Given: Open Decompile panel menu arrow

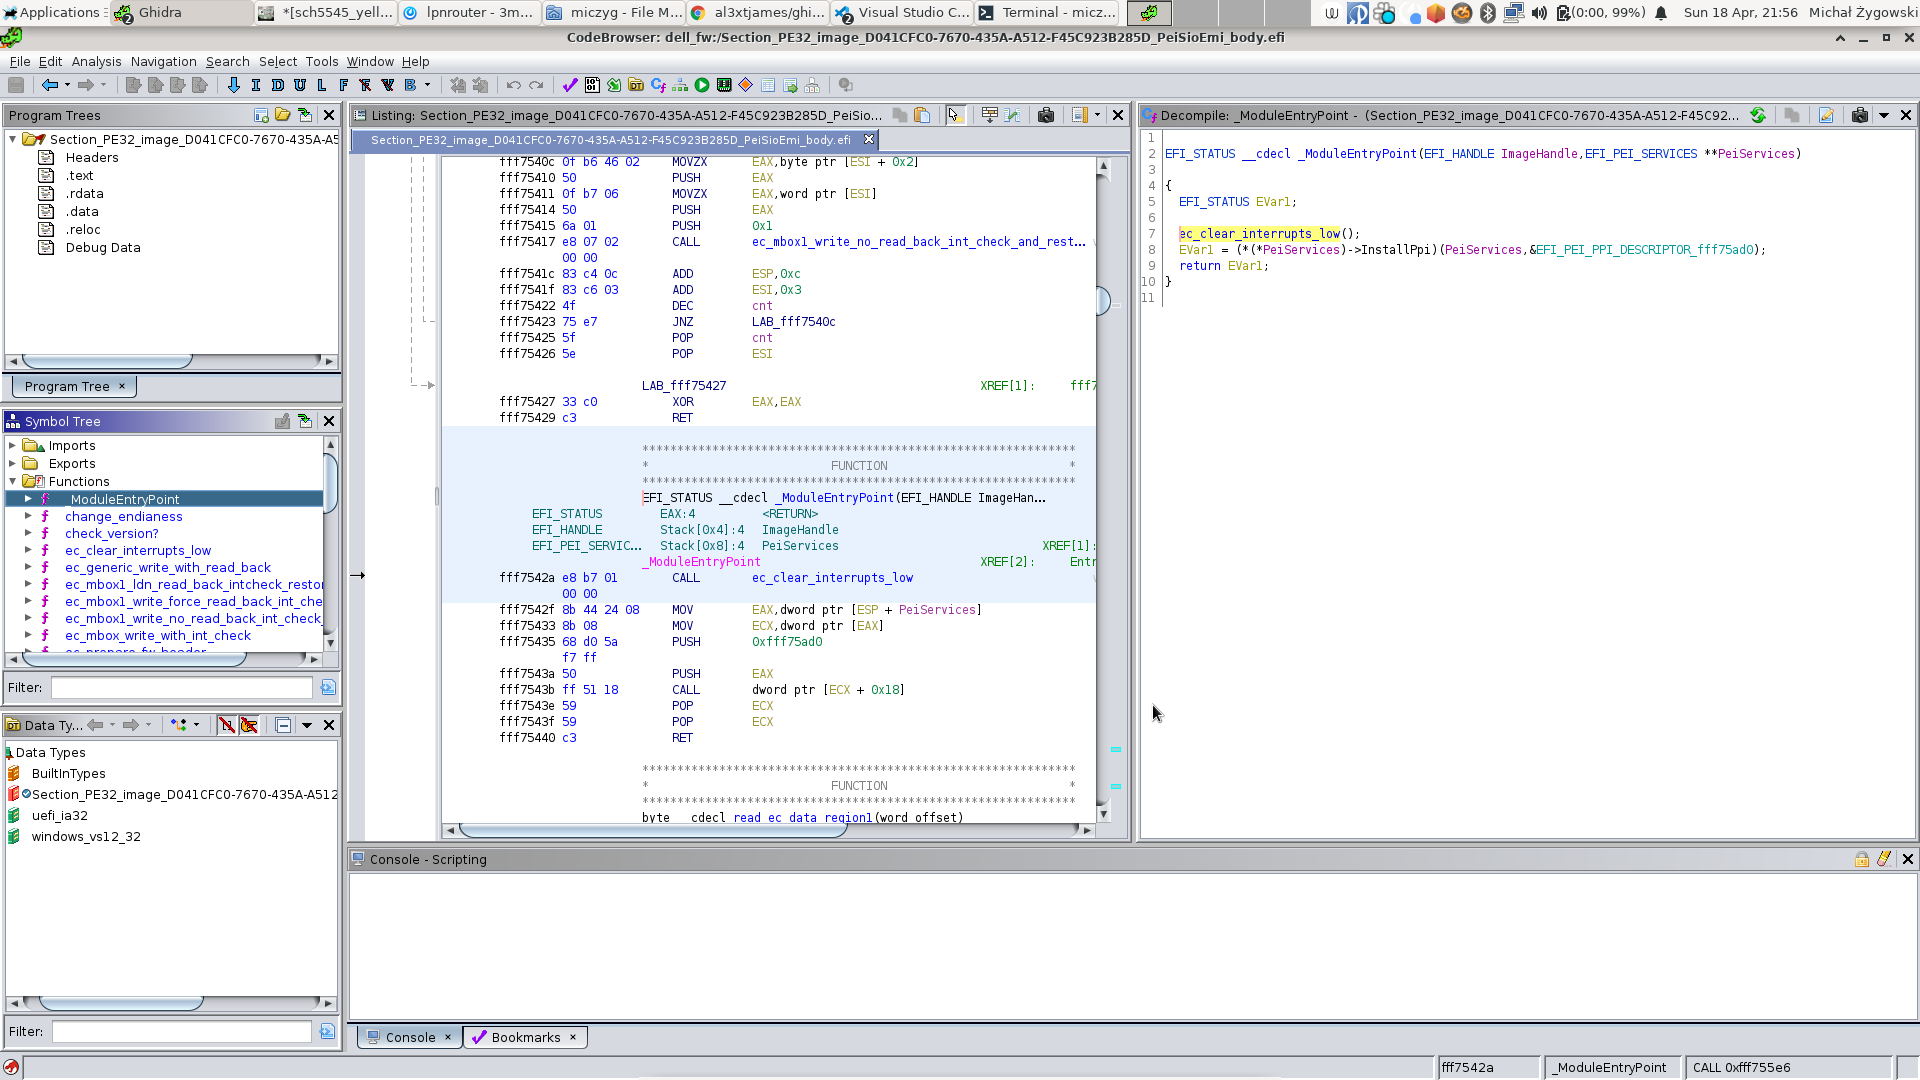Looking at the screenshot, I should (1884, 115).
